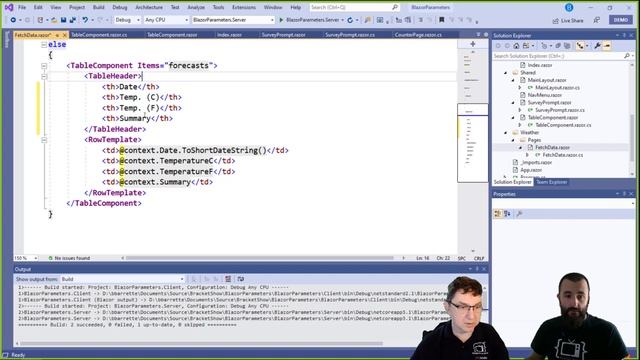The image size is (640, 360).
Task: Click the Visual Studio logo icon
Action: 8,7
